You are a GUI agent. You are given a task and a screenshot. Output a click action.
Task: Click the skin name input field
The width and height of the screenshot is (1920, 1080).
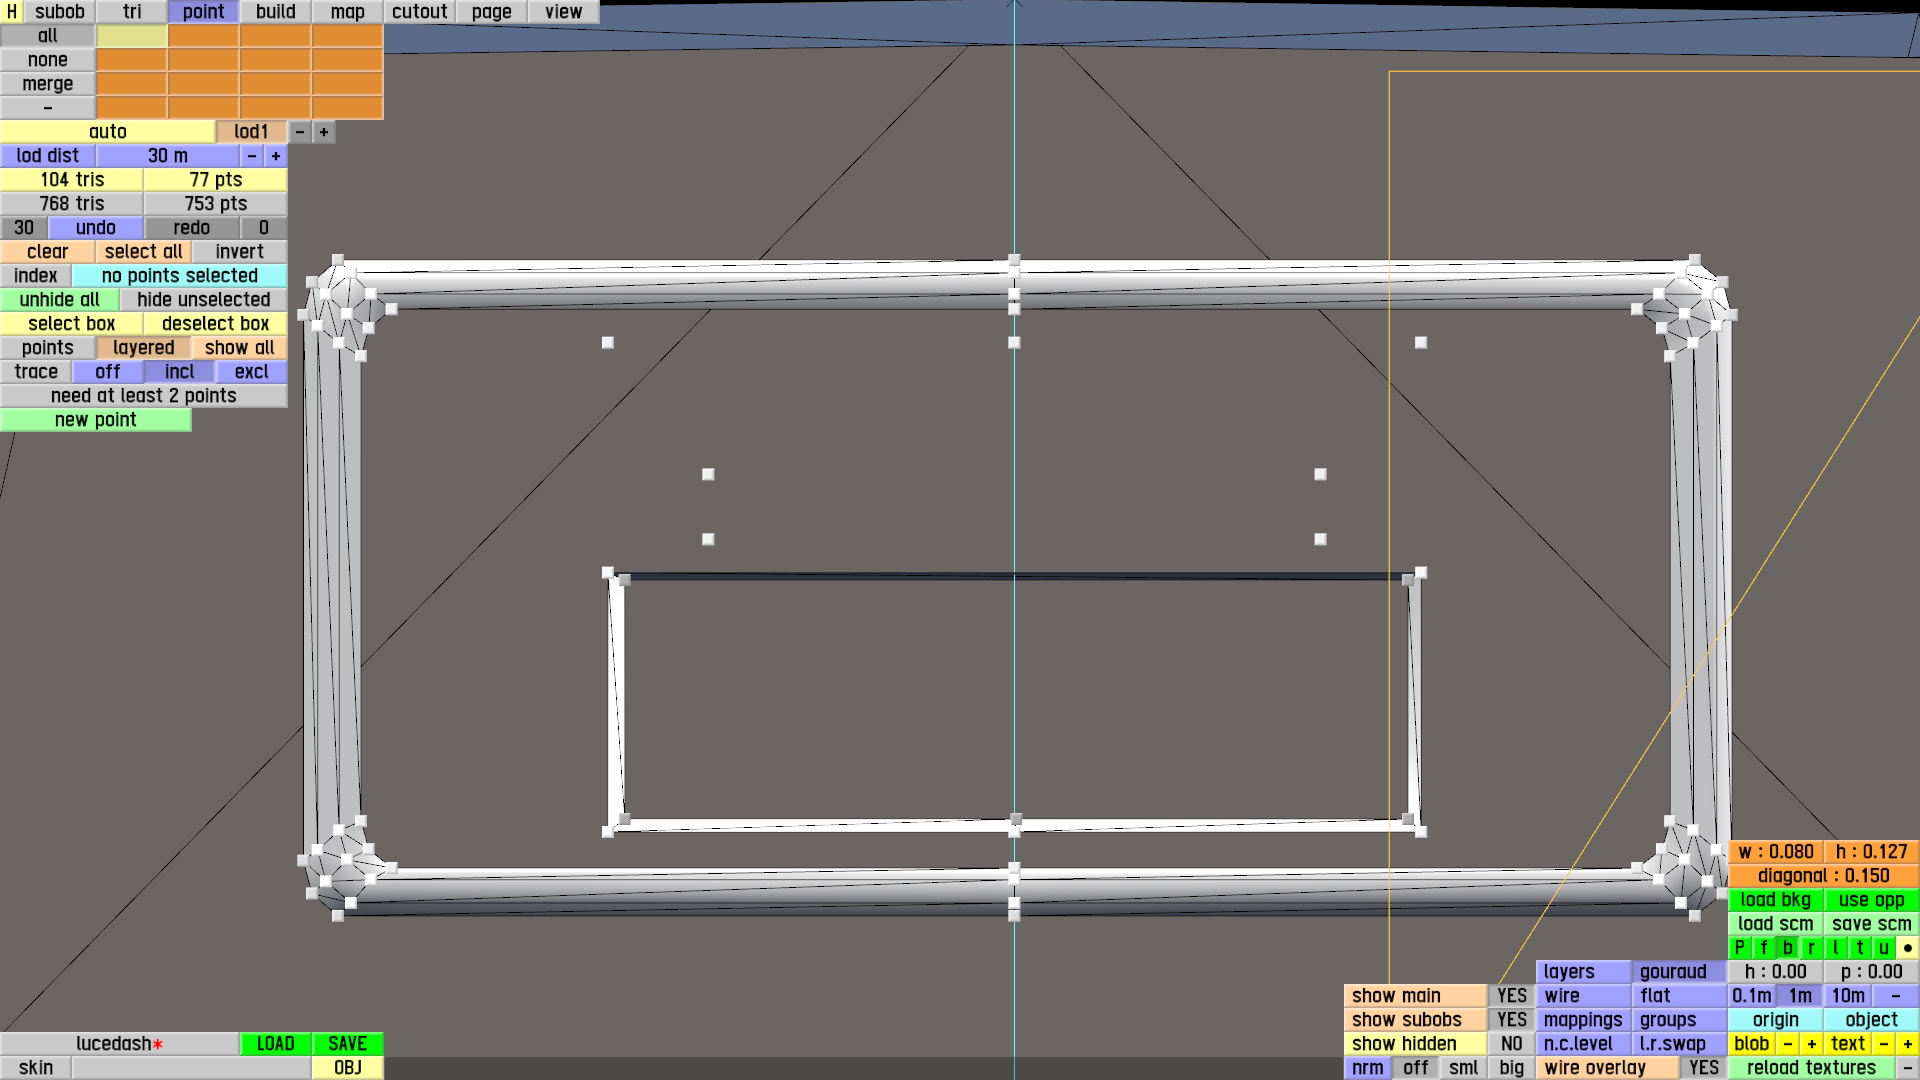pyautogui.click(x=191, y=1067)
